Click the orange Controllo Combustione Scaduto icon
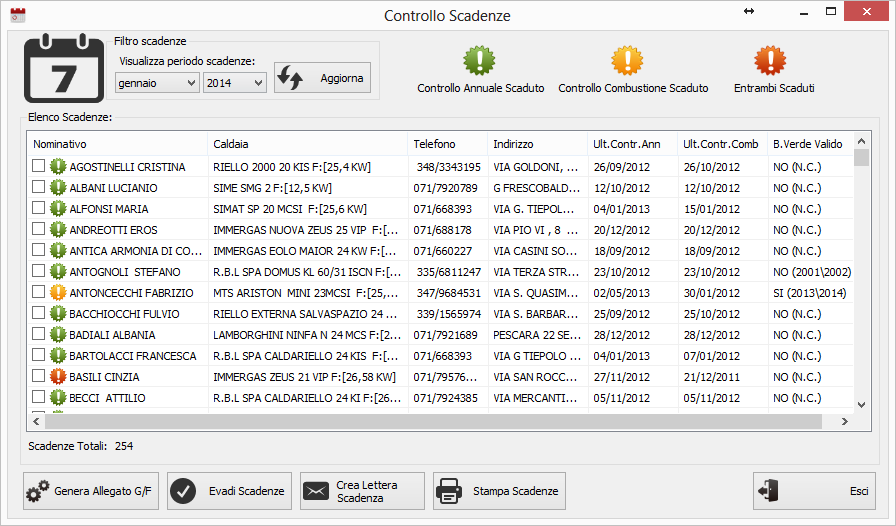 pyautogui.click(x=627, y=61)
